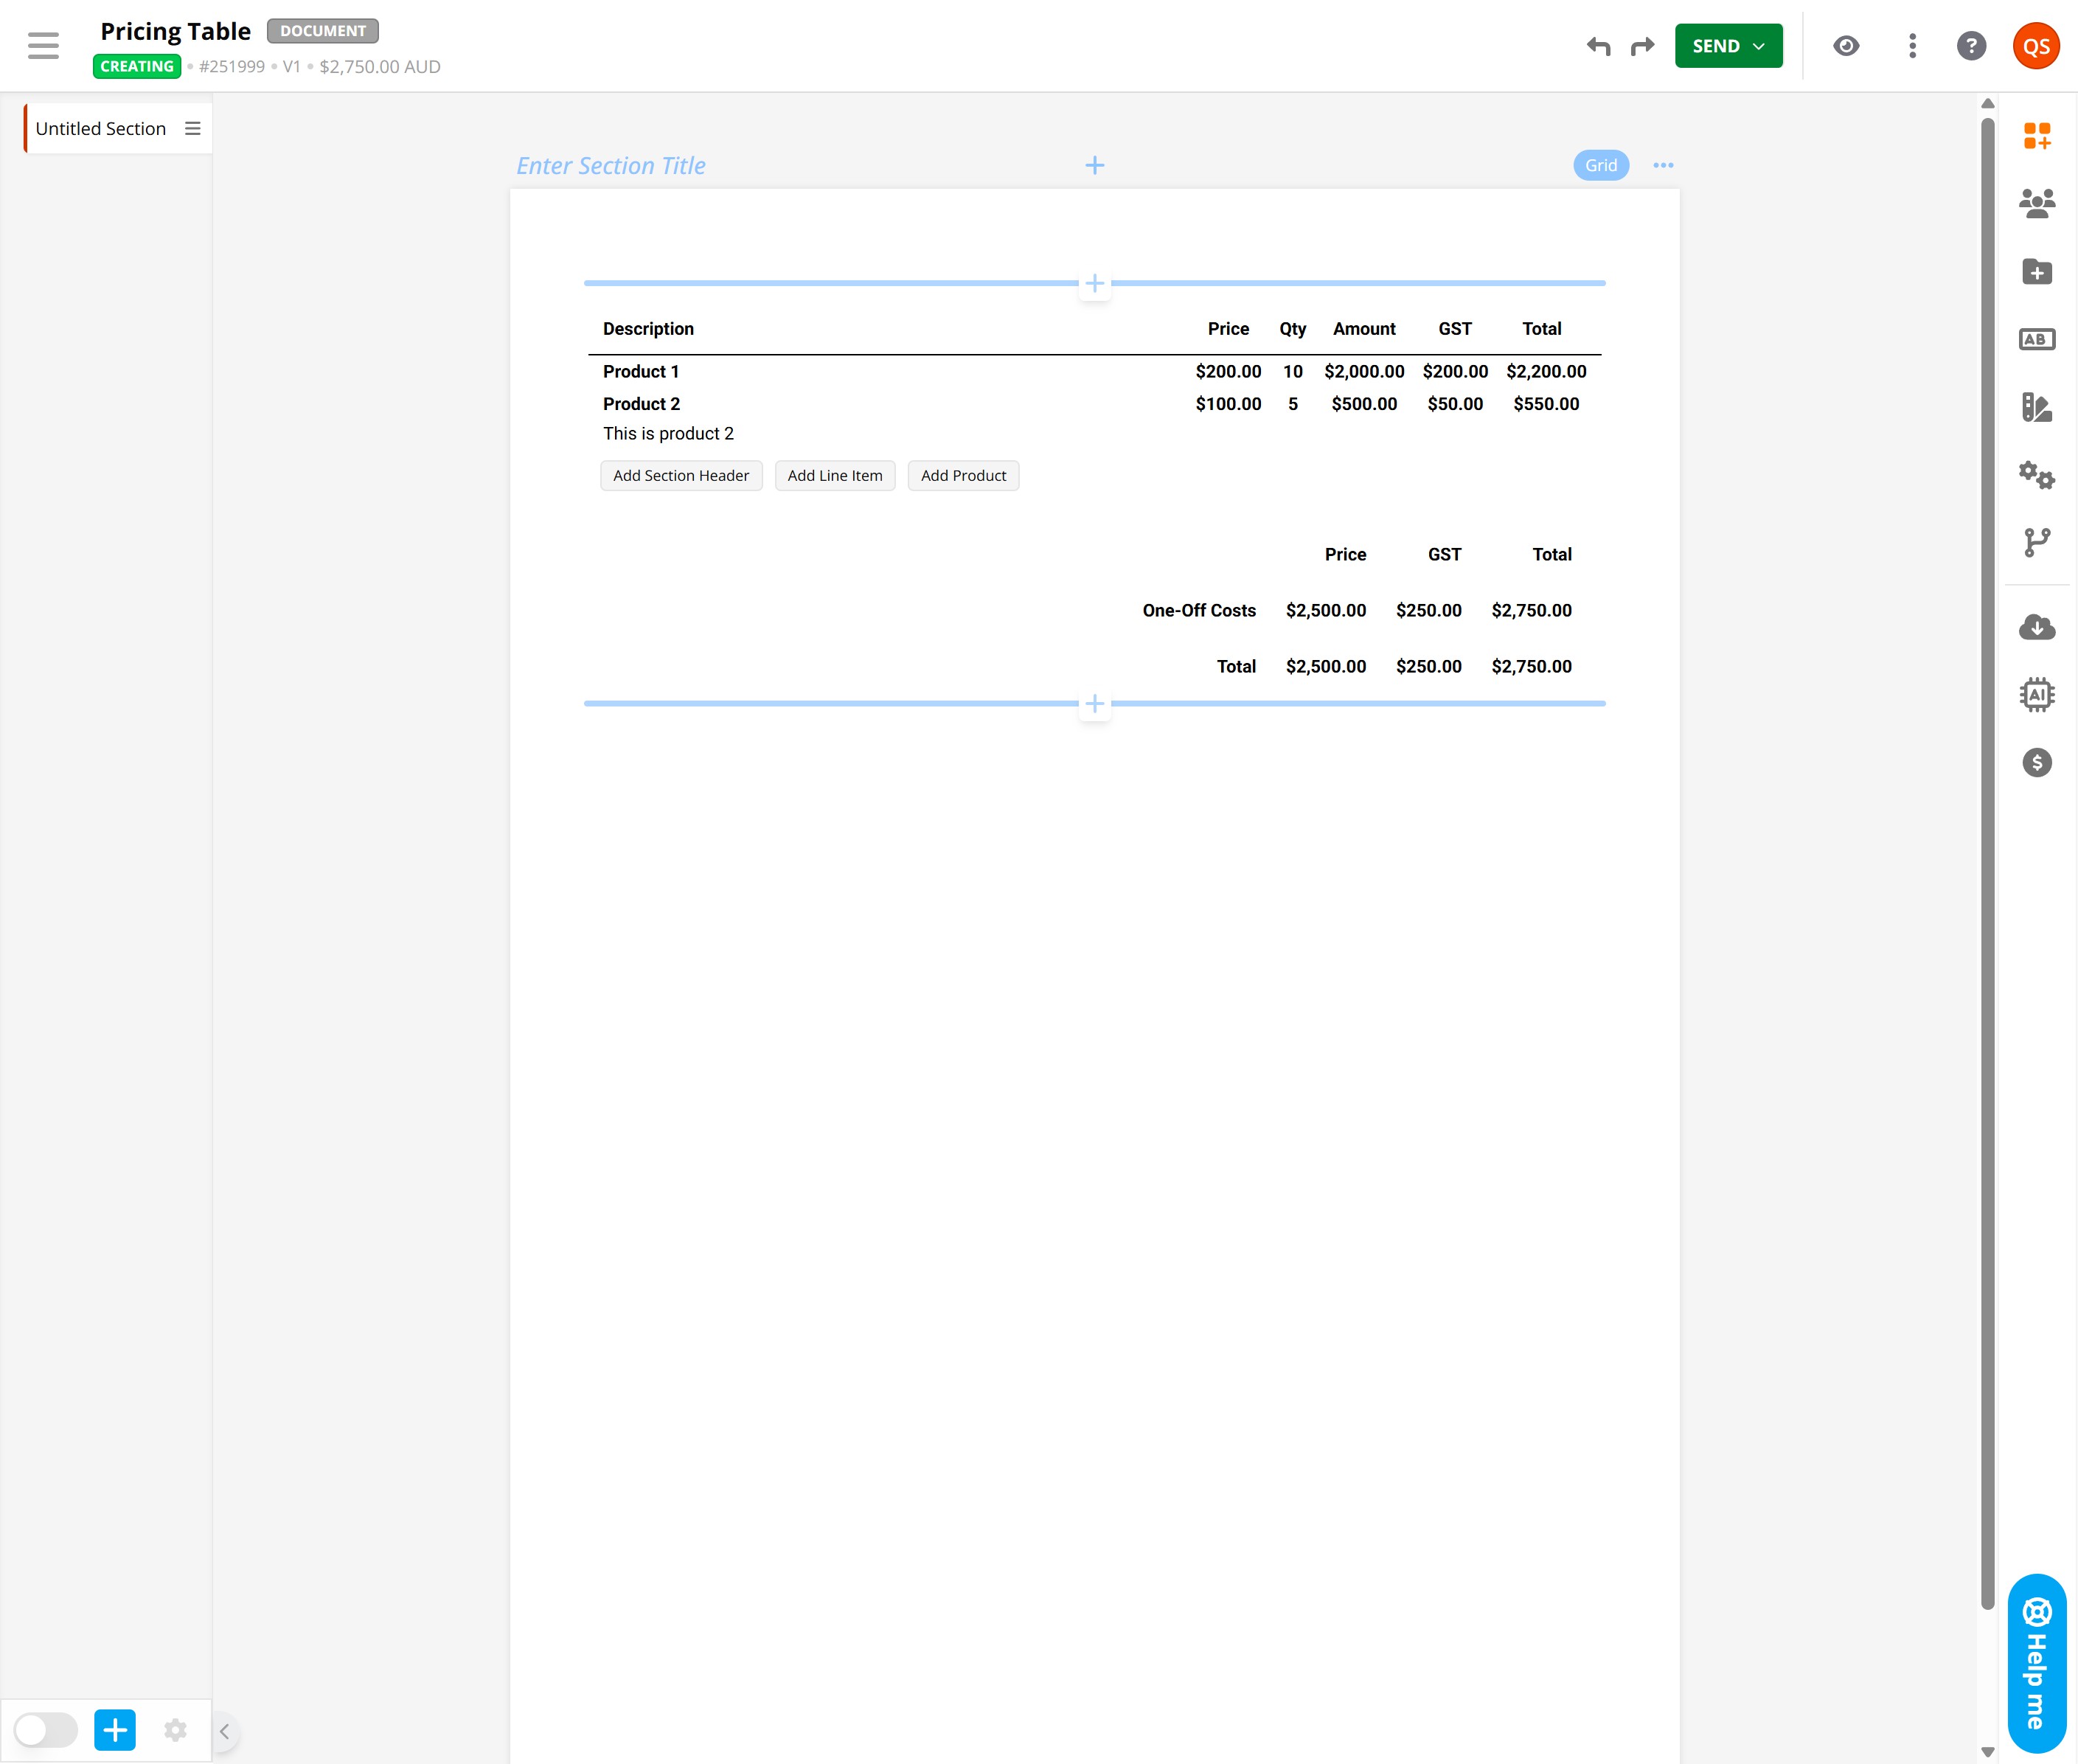Viewport: 2078px width, 1764px height.
Task: Open the AB text fields icon
Action: pyautogui.click(x=2036, y=340)
